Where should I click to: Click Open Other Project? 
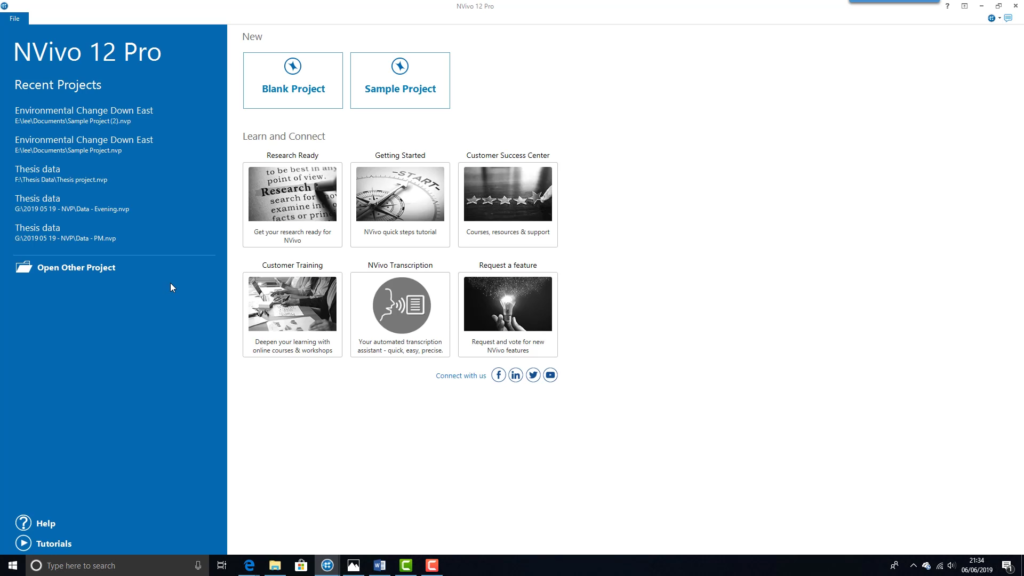point(65,267)
